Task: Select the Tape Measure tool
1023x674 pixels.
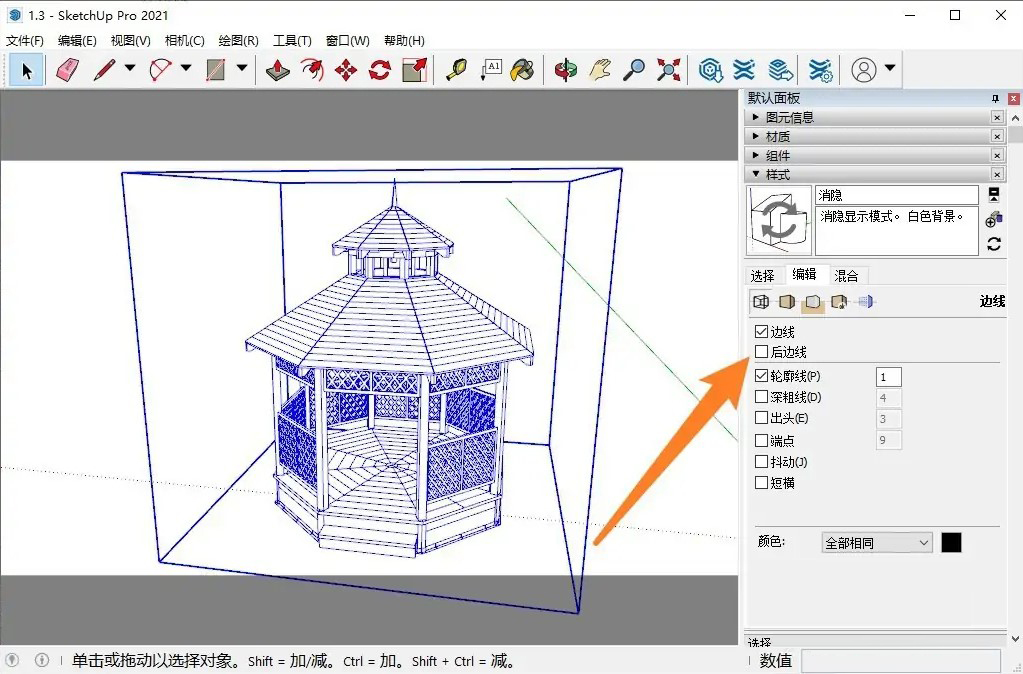Action: (456, 70)
